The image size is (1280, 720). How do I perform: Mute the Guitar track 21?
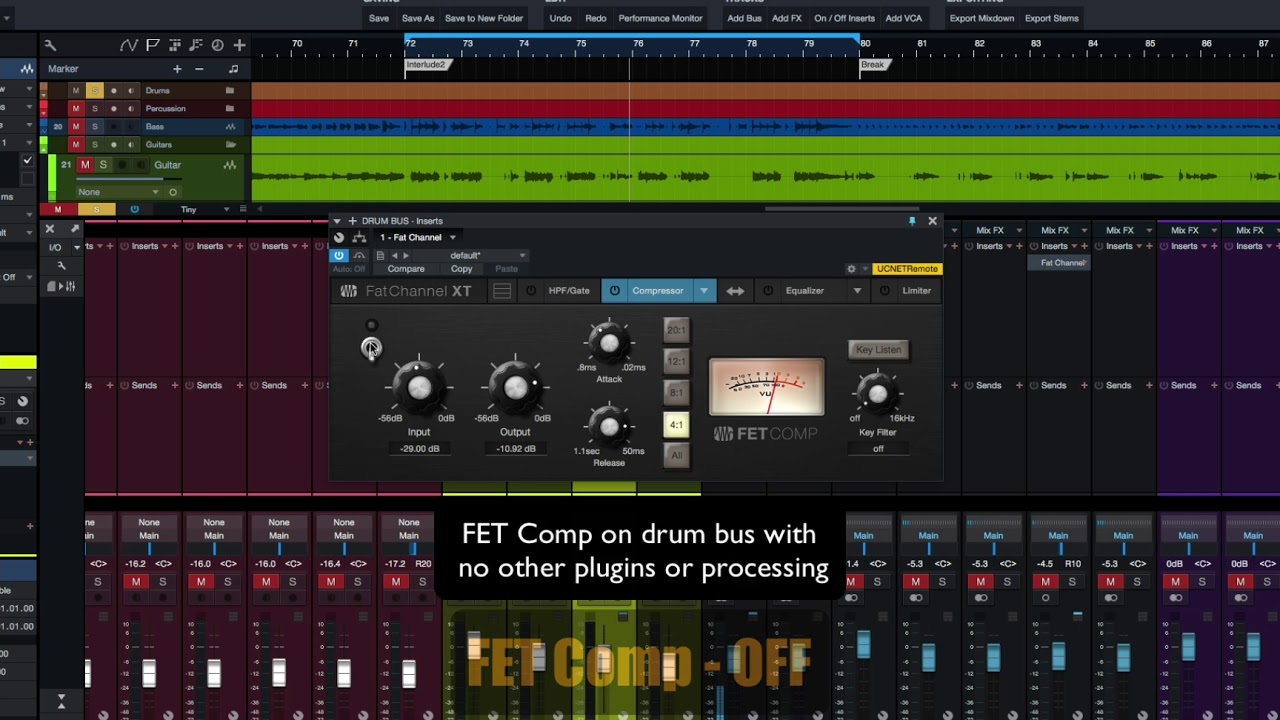coord(85,165)
